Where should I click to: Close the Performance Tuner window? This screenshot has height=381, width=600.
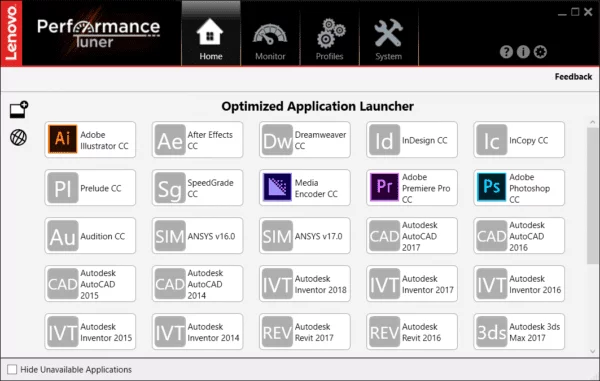588,12
